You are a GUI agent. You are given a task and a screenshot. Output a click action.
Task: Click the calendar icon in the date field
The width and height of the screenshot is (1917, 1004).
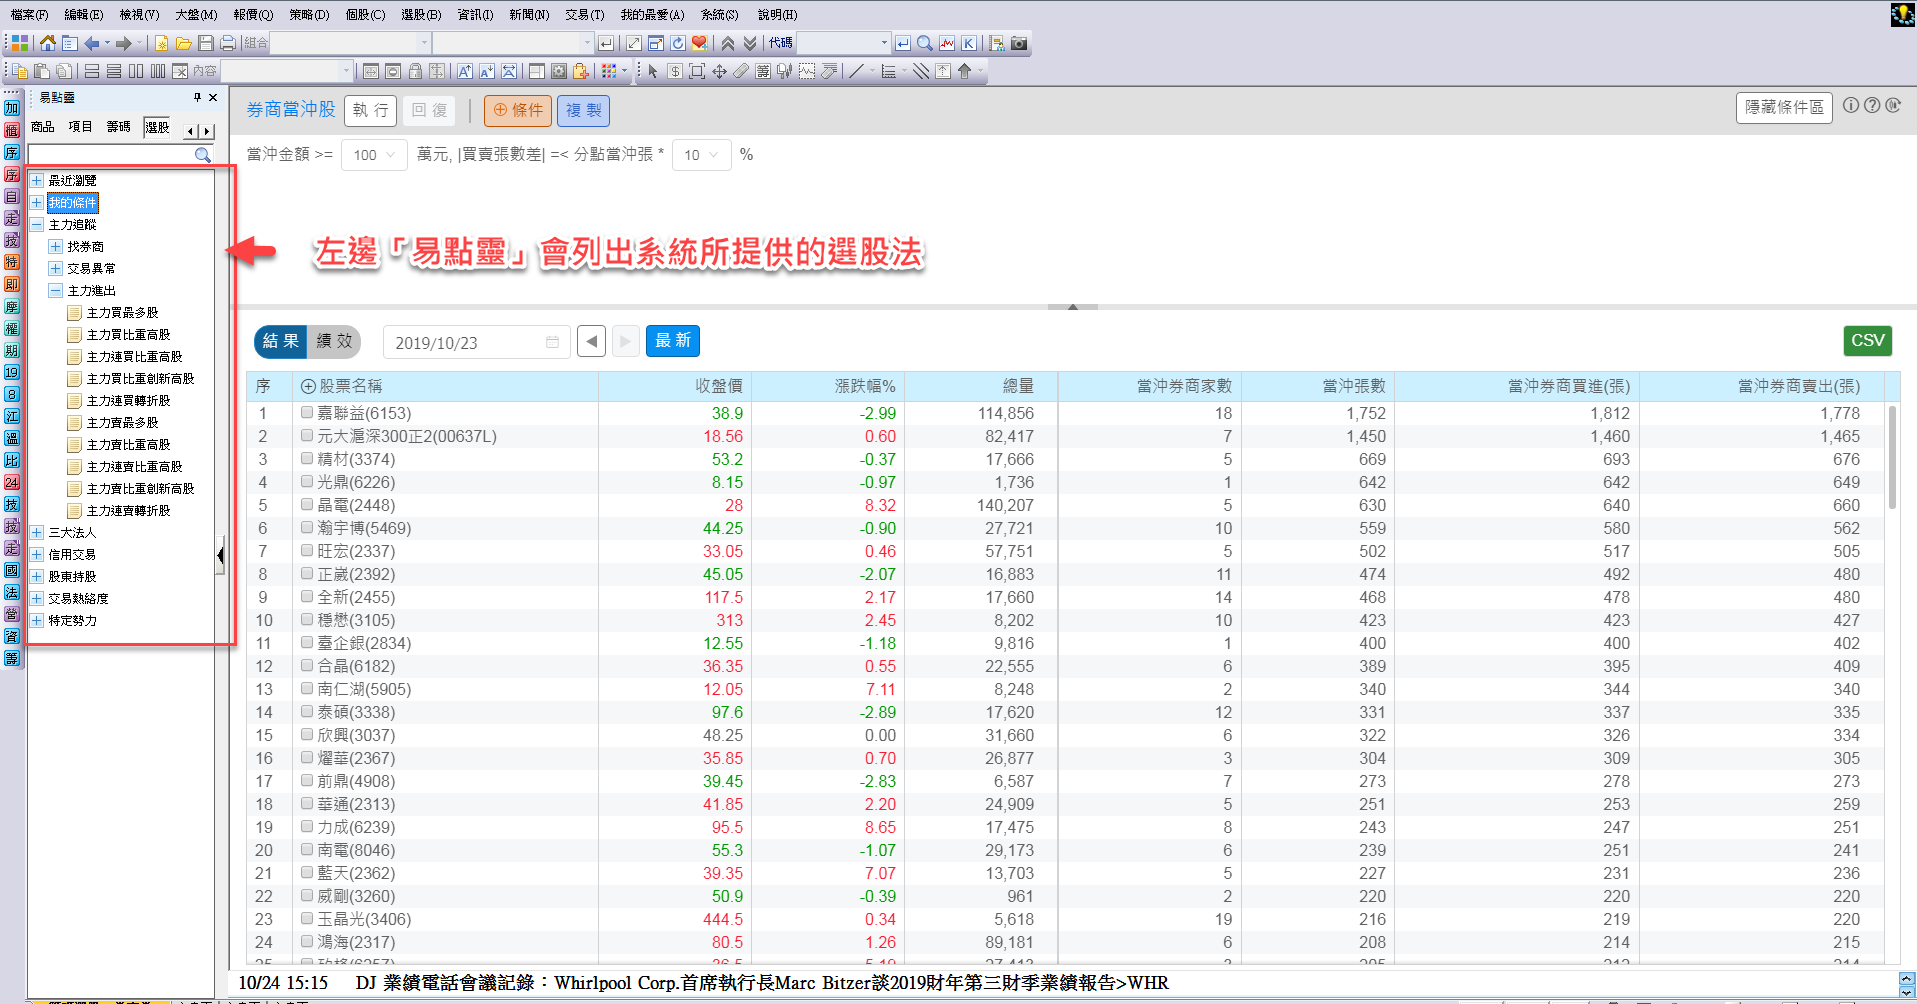552,342
